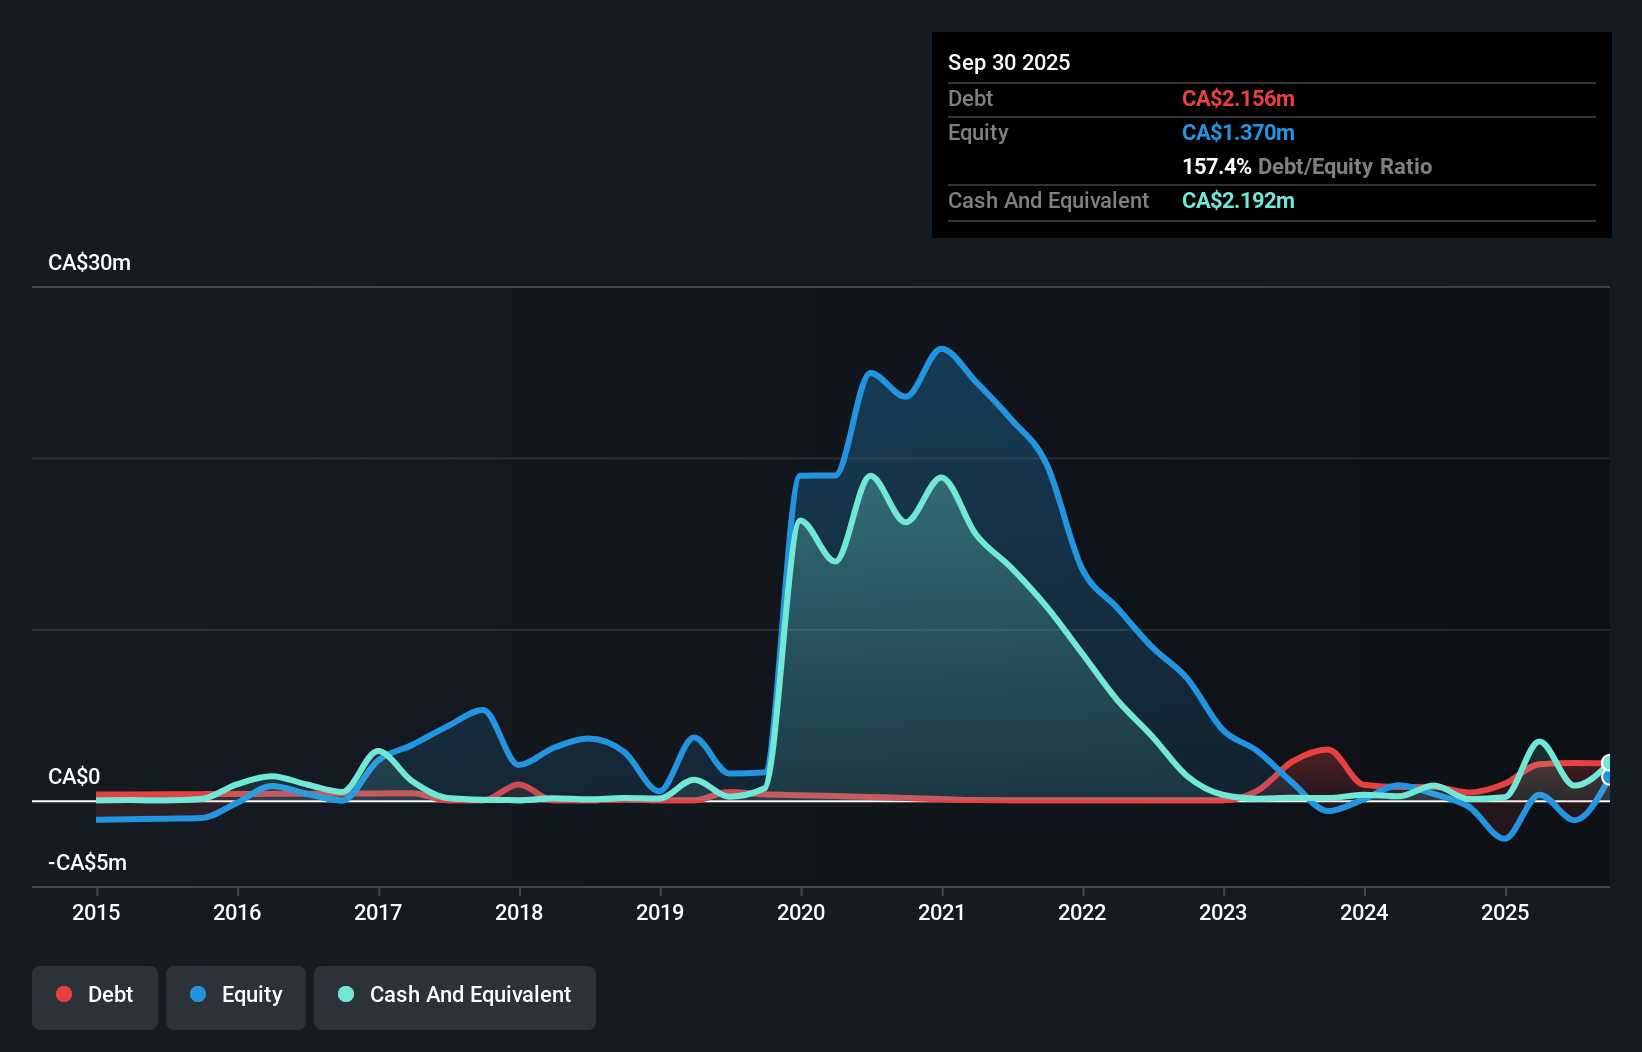Expand the Sep 30 2025 tooltip panel

point(1009,62)
